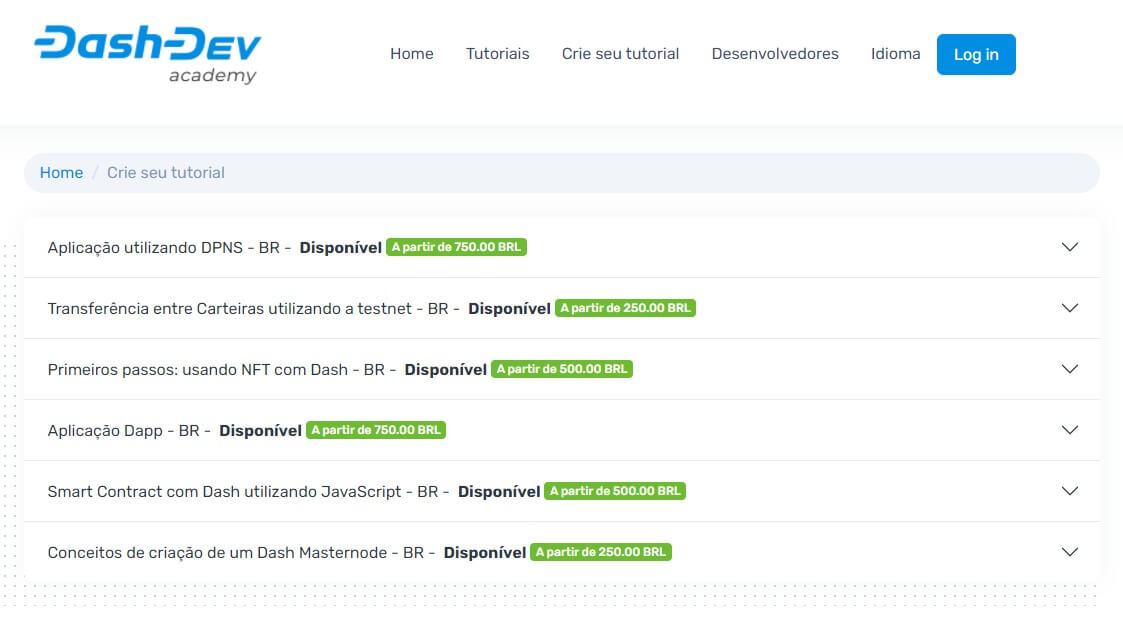Click the 750.00 BRL badge on DPNS row

pos(456,247)
